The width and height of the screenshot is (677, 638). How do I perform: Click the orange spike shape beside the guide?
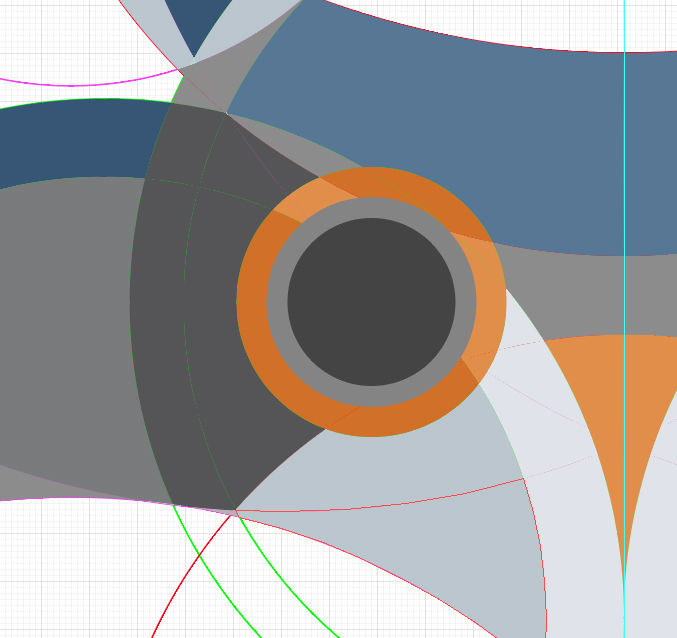point(622,410)
